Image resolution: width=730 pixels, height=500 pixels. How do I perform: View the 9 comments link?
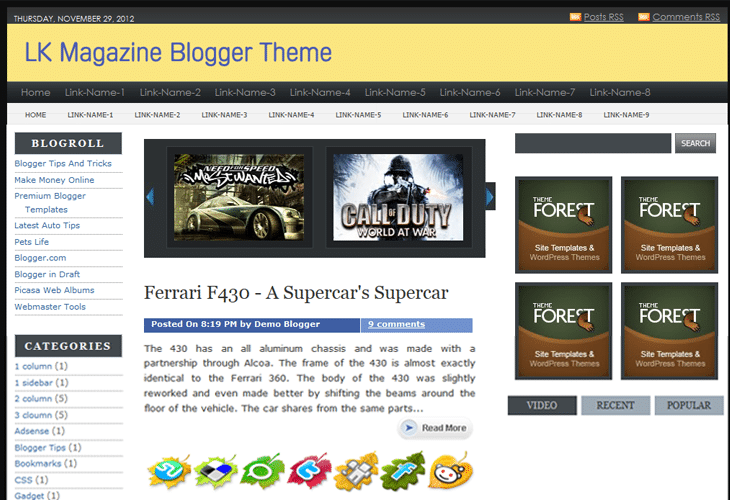pos(396,324)
